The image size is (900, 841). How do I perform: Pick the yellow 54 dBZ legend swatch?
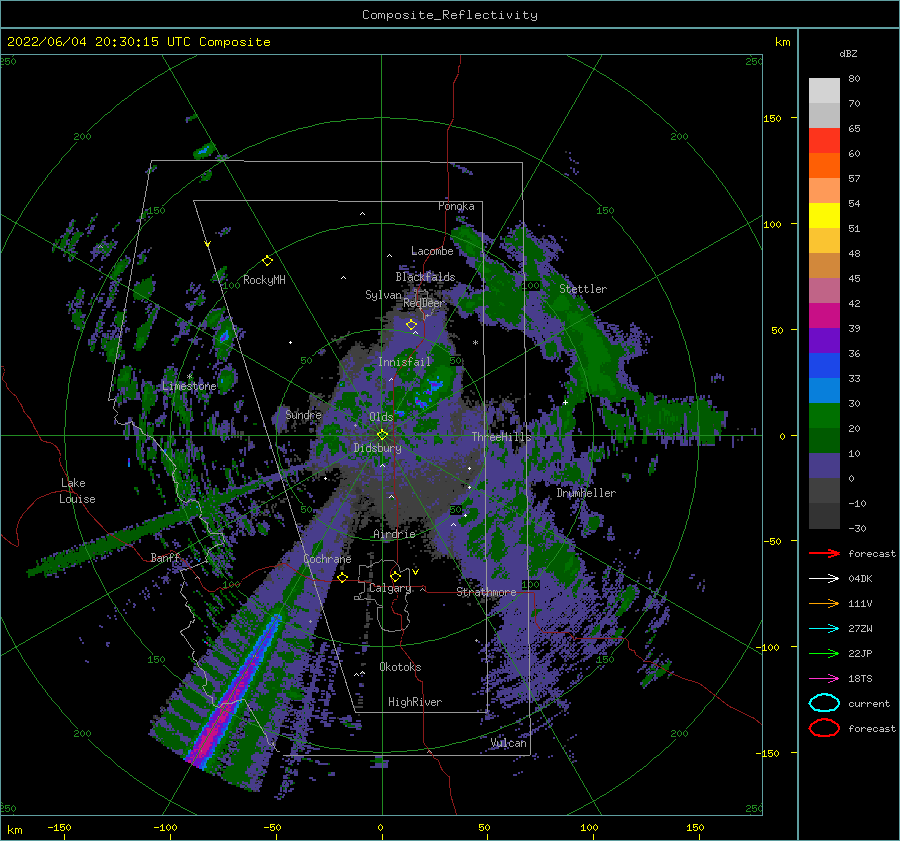(824, 215)
